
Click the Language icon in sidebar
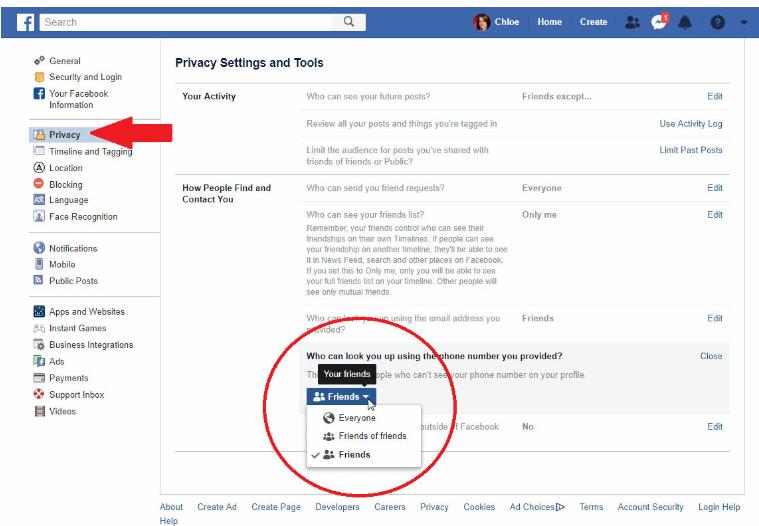(39, 199)
